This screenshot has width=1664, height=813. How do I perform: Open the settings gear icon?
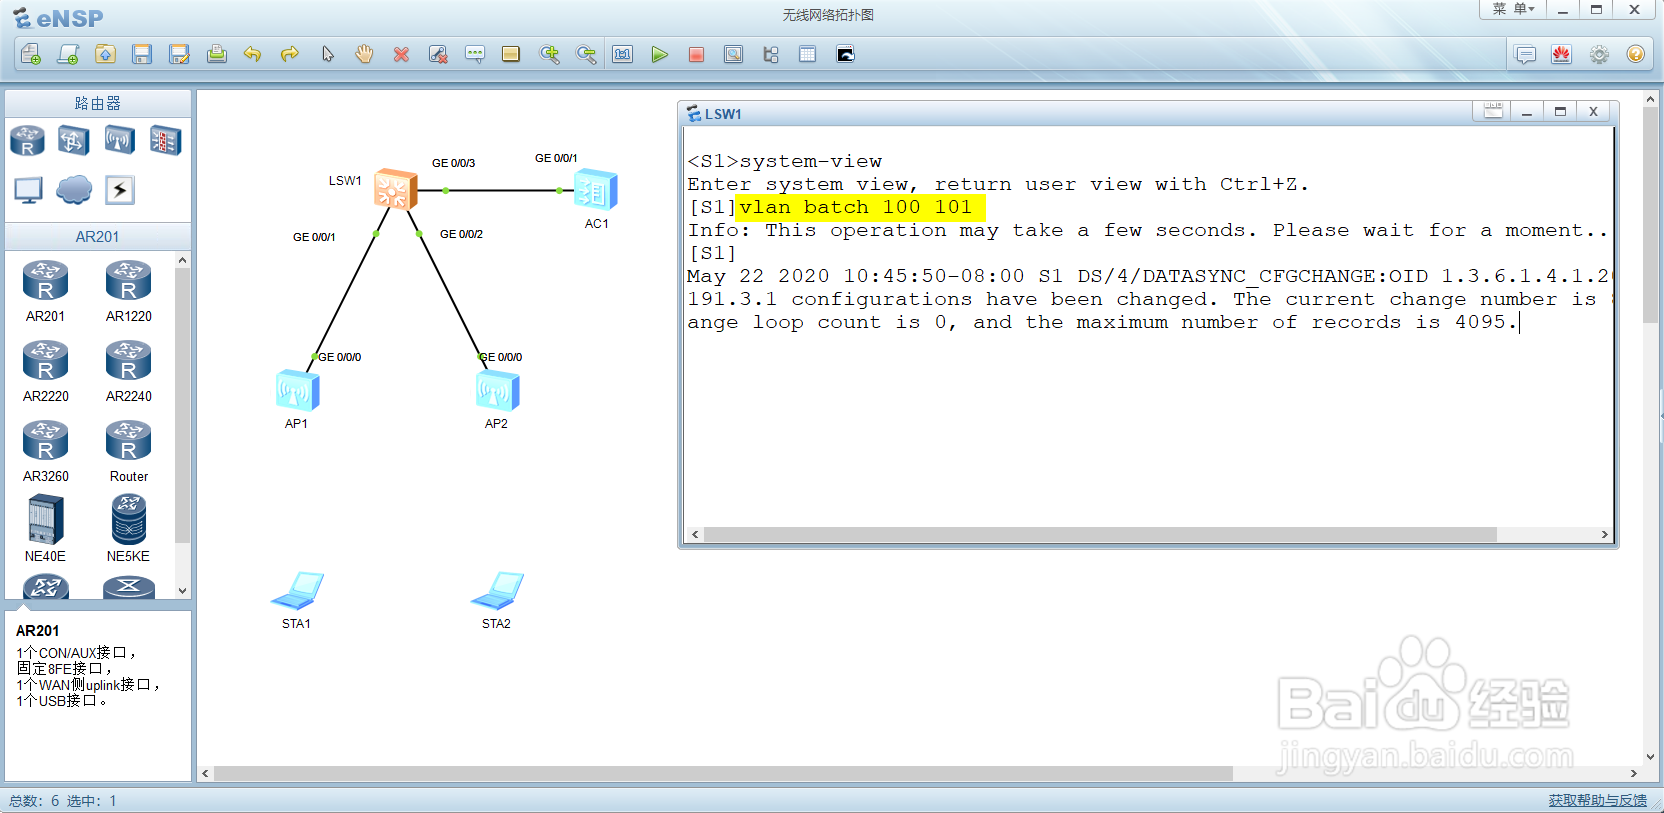click(x=1599, y=54)
